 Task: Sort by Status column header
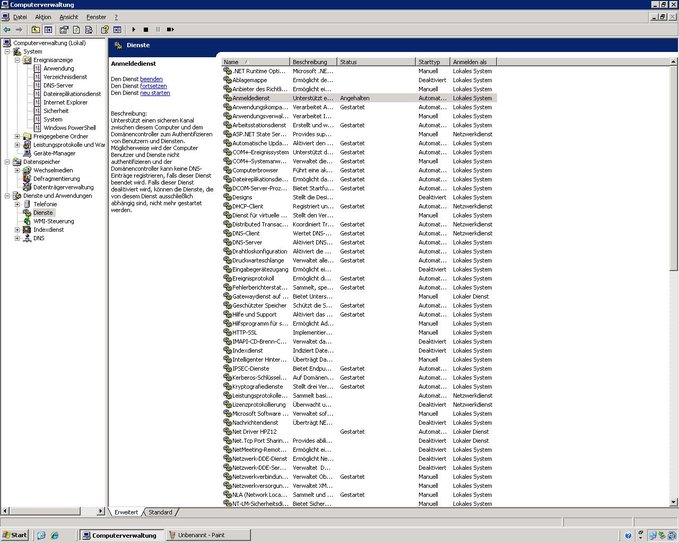[x=376, y=62]
